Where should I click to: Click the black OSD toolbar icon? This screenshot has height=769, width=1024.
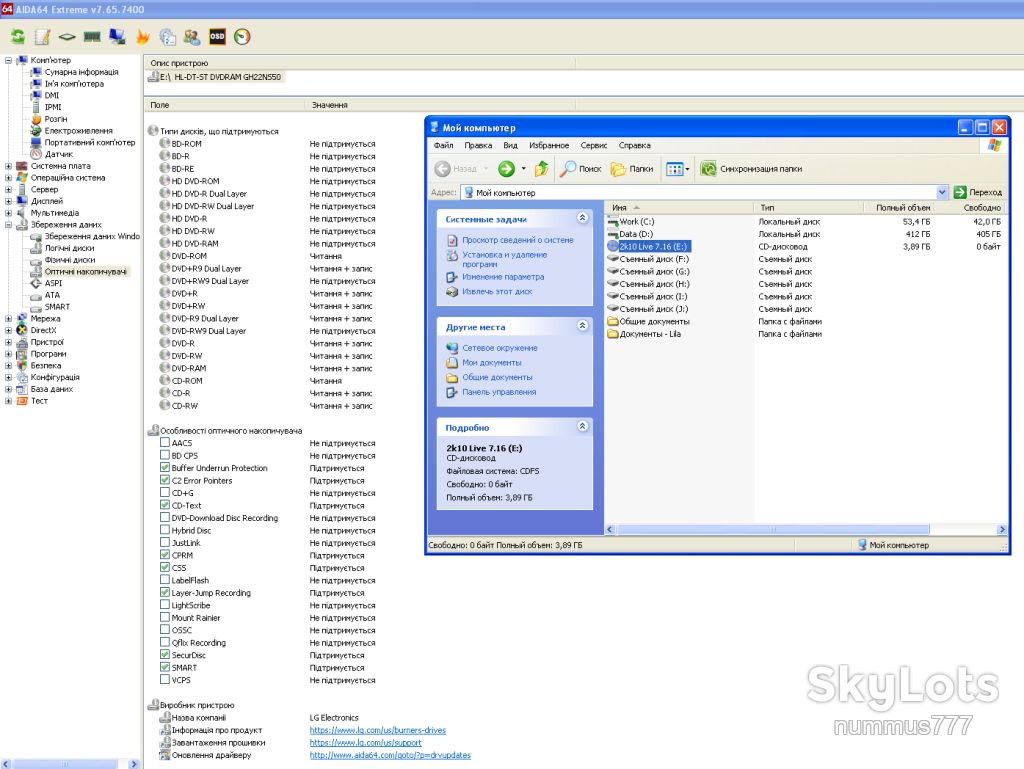point(217,37)
